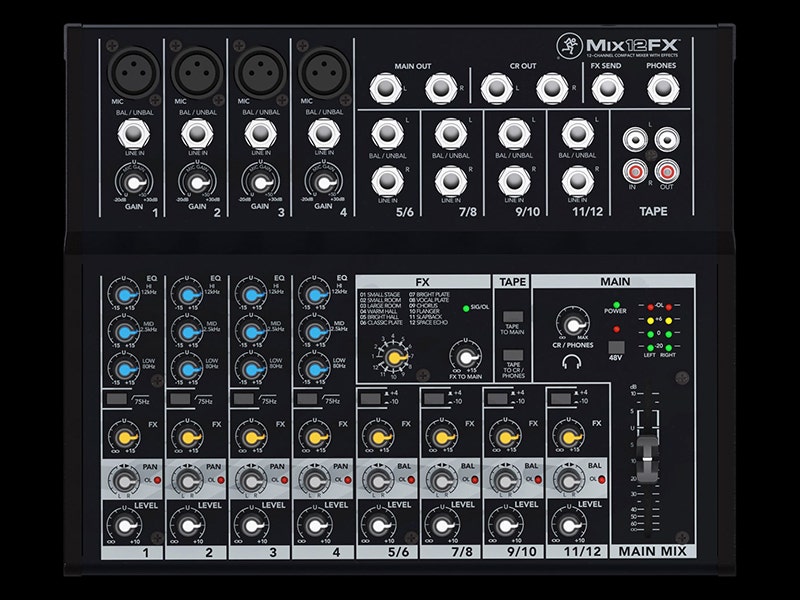The height and width of the screenshot is (600, 800).
Task: Click channel 5/6 right LINE IN jack
Action: pyautogui.click(x=387, y=181)
